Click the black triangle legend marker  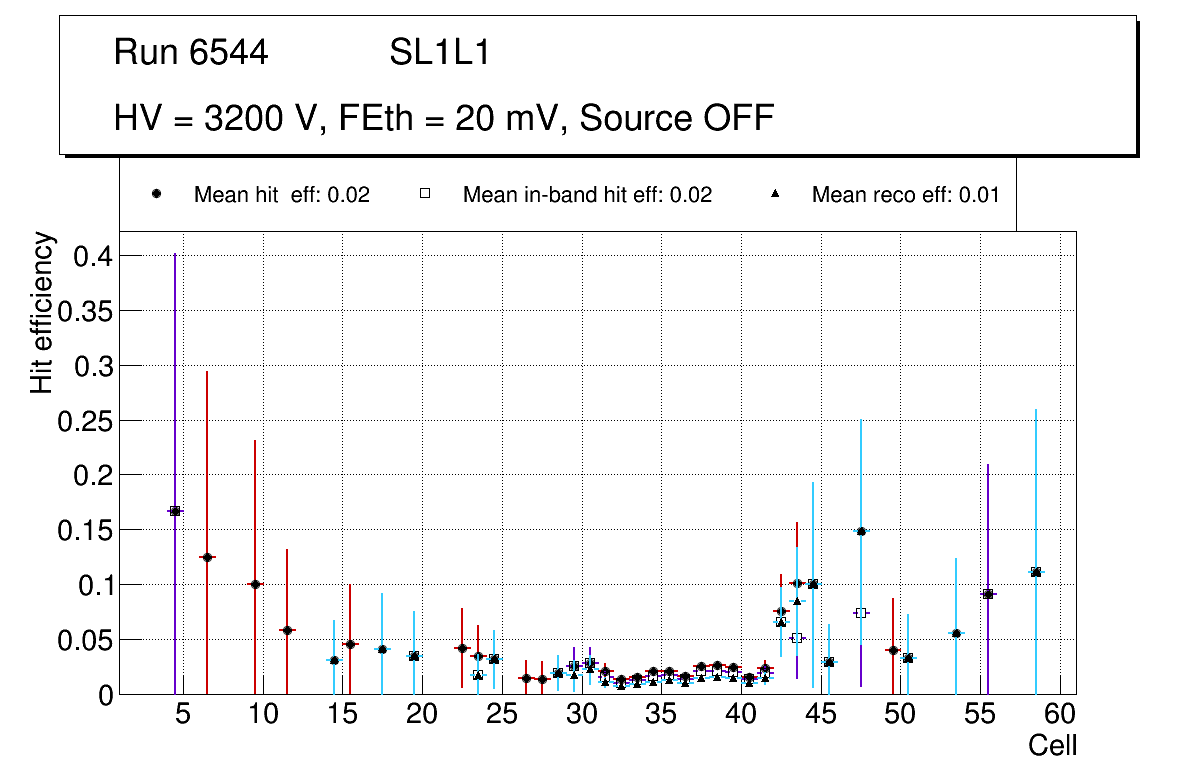[x=775, y=195]
